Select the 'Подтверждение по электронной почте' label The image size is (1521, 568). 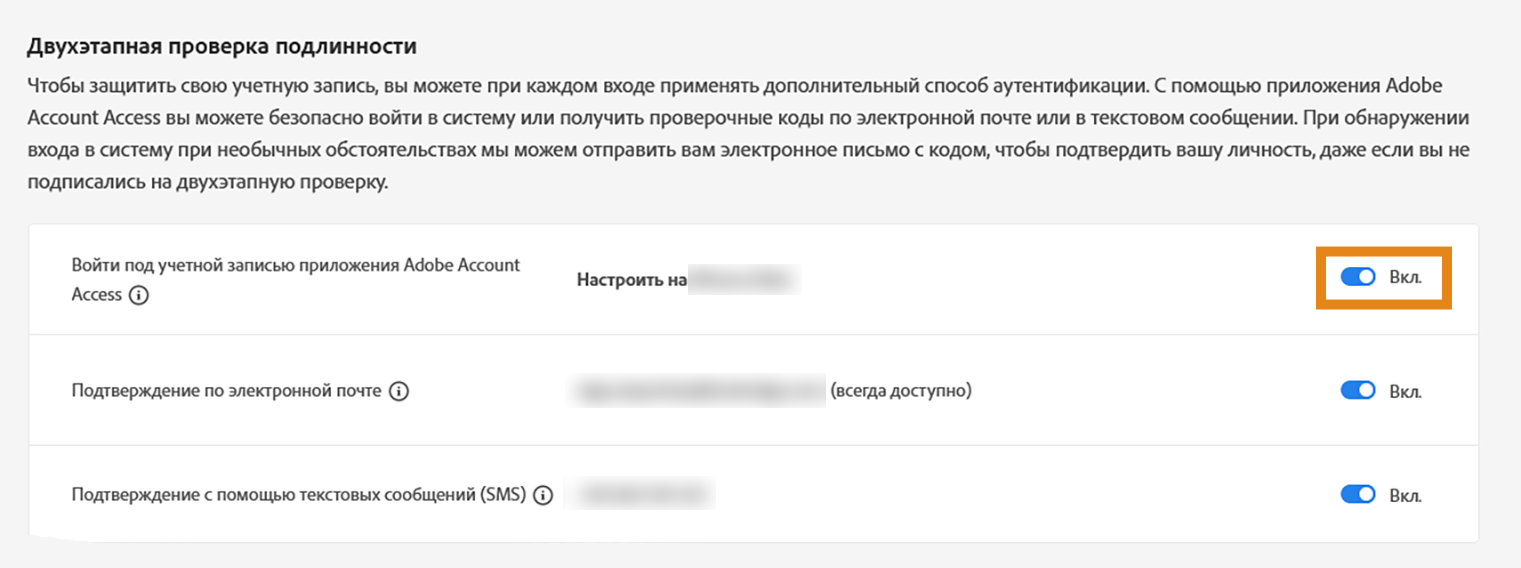point(226,391)
